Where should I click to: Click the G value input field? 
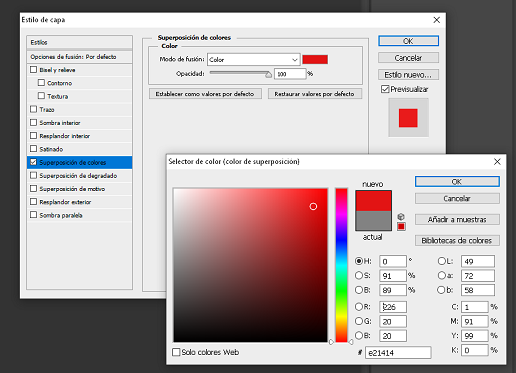coord(393,321)
